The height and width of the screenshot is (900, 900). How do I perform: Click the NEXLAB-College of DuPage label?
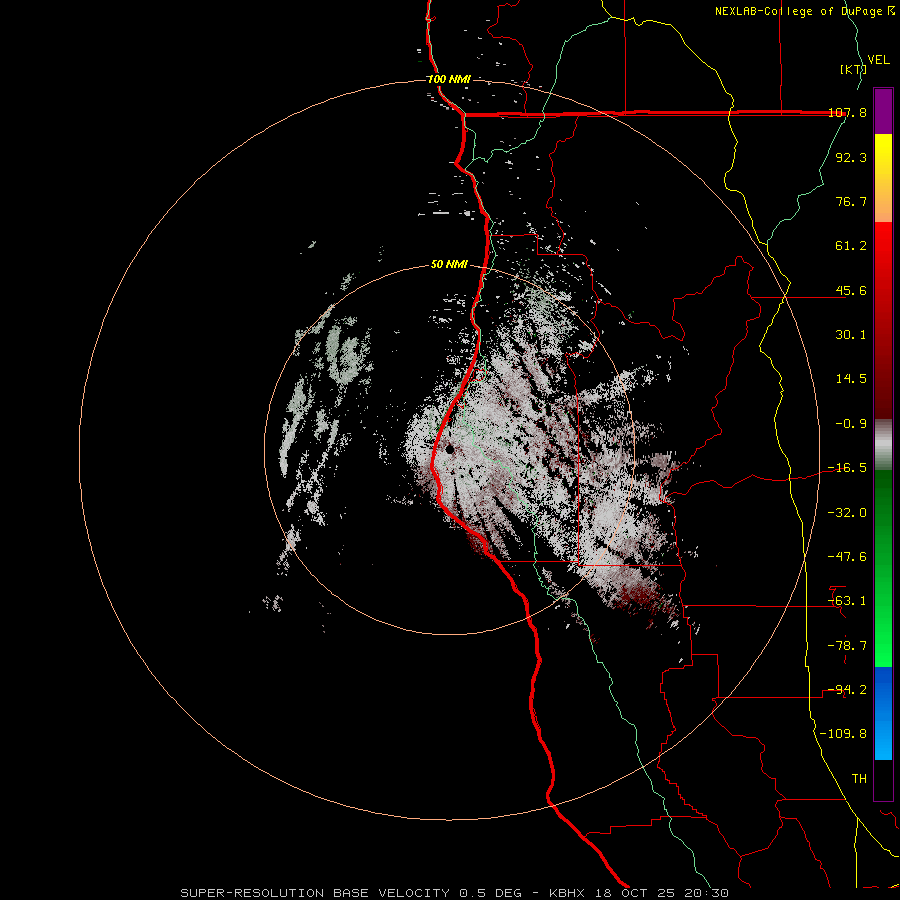click(x=804, y=11)
